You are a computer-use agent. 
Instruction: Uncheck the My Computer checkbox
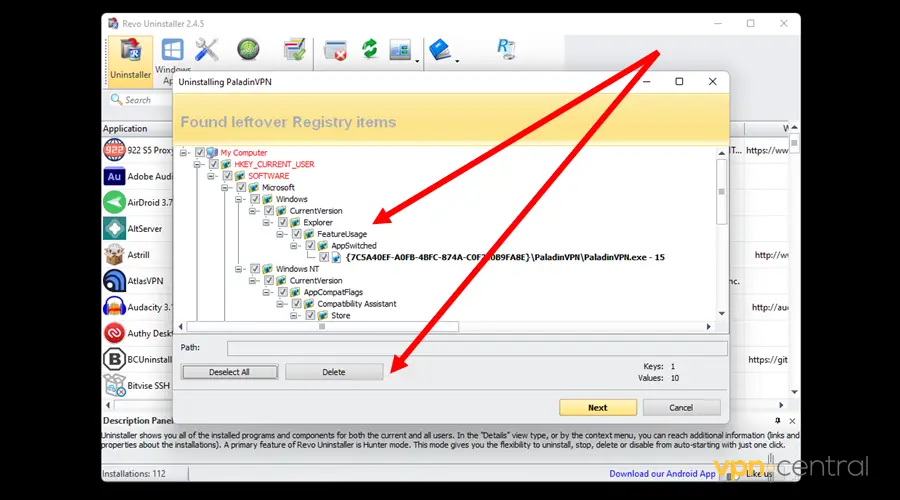pos(200,152)
